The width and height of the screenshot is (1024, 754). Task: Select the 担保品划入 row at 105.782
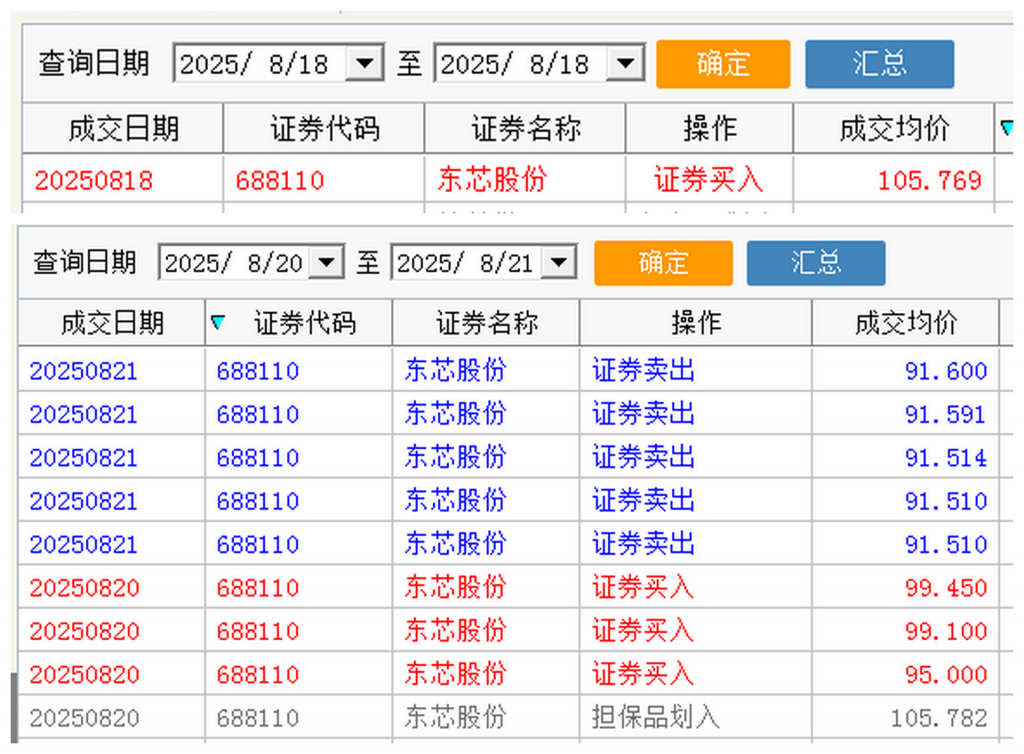pos(500,718)
